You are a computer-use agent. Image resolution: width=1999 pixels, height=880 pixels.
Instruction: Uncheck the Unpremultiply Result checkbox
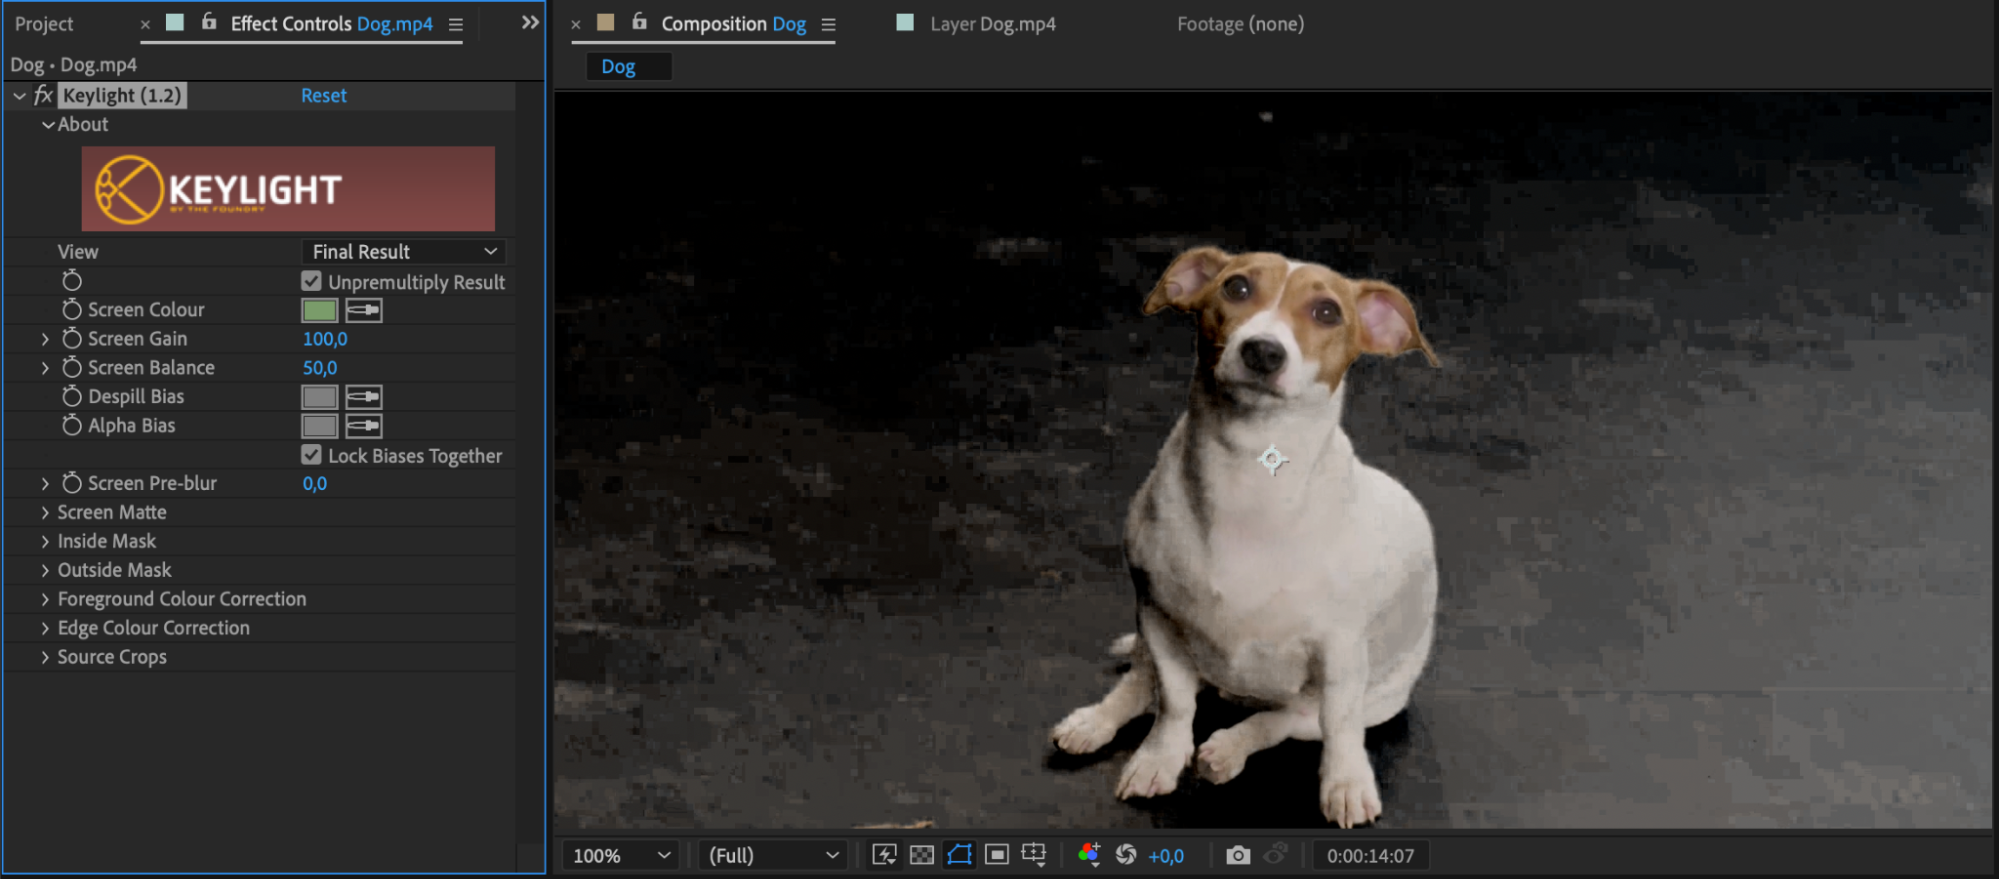pos(312,282)
